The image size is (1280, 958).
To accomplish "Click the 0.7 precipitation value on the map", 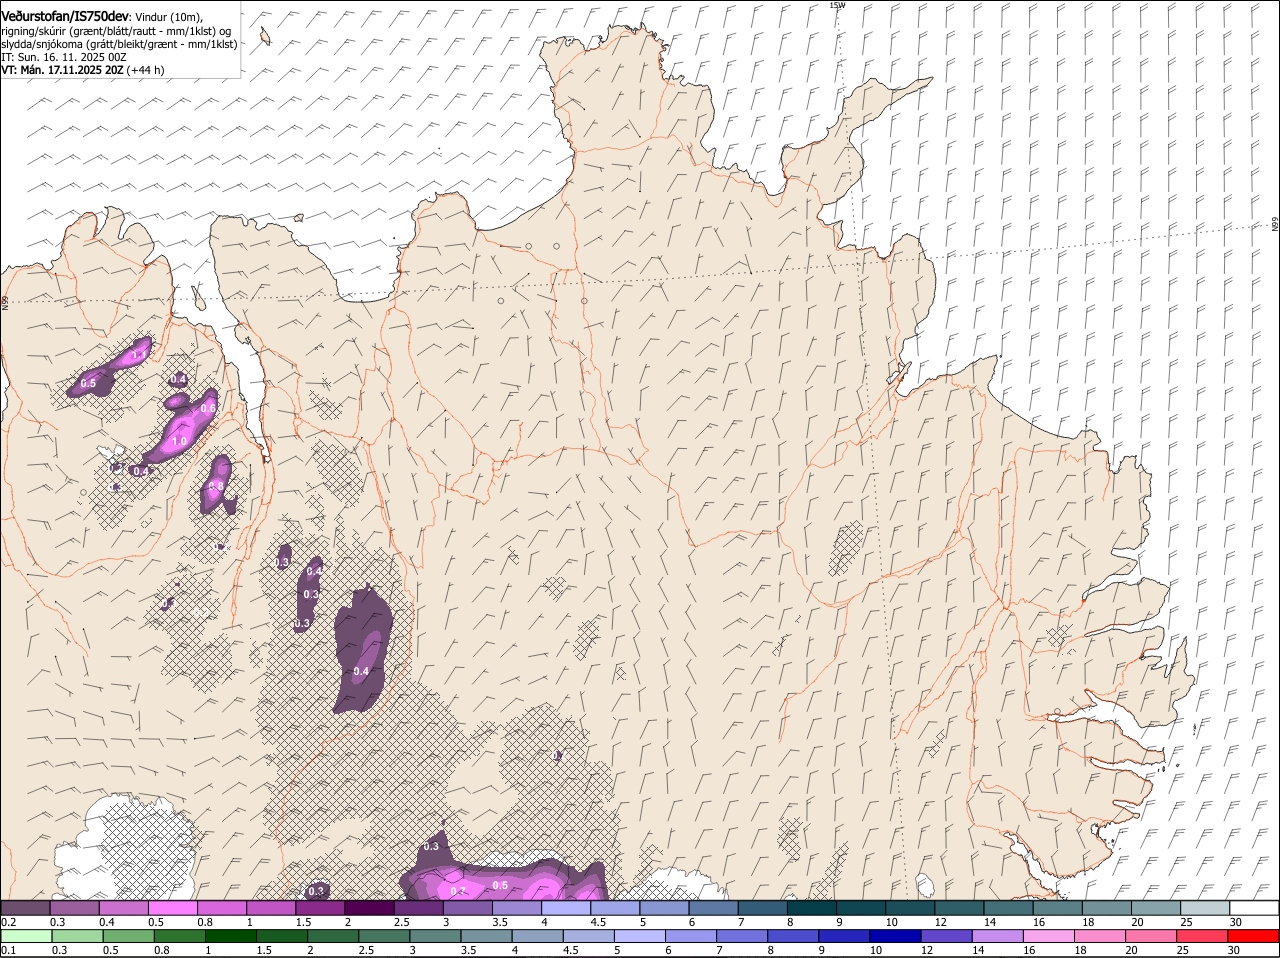I will click(458, 891).
